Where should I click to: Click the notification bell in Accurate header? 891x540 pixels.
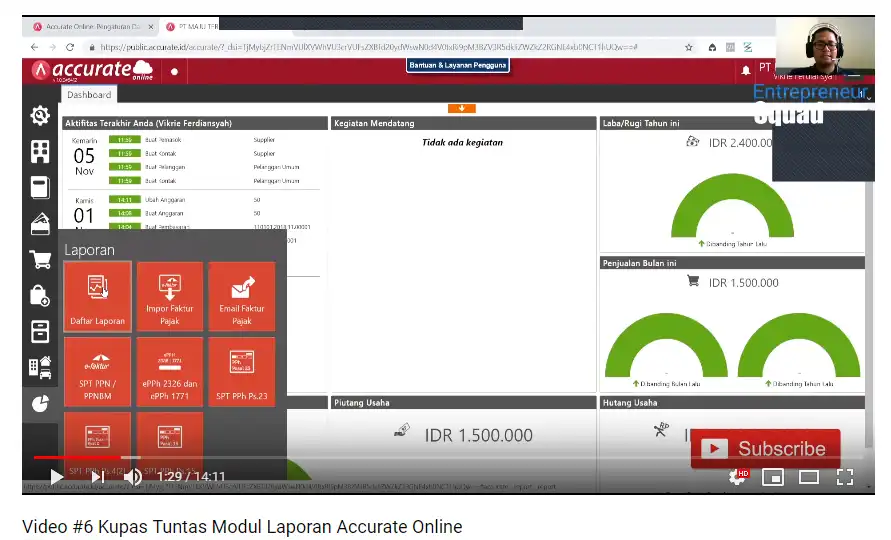746,70
